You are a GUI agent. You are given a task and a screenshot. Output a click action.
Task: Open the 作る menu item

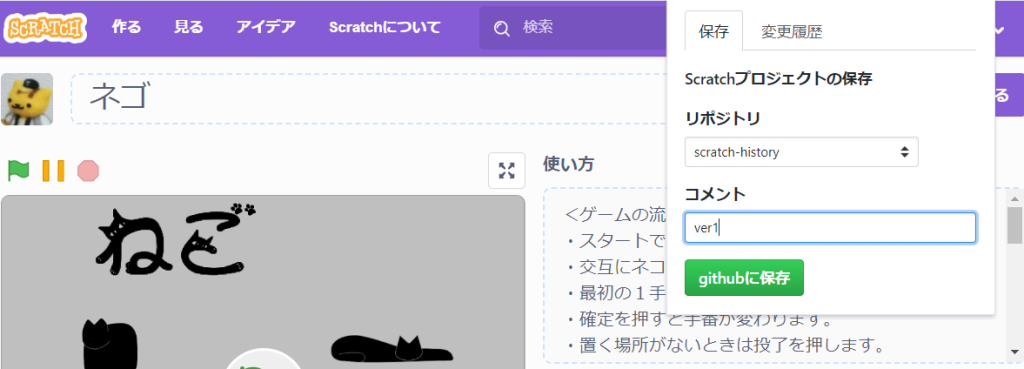click(127, 27)
